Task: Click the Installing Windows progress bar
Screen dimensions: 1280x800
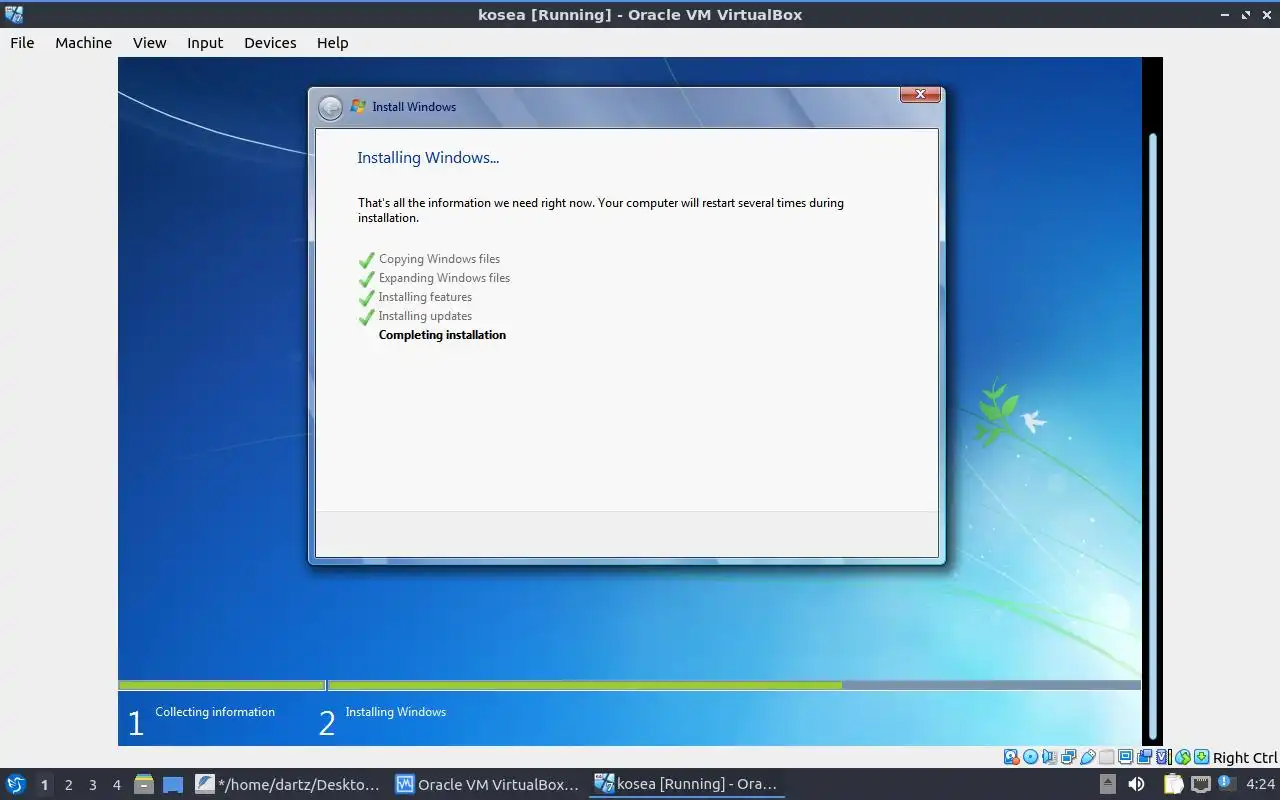Action: click(734, 686)
